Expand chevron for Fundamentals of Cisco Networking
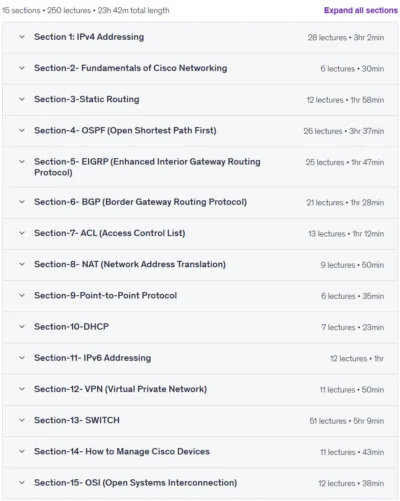400x501 pixels. tap(22, 68)
